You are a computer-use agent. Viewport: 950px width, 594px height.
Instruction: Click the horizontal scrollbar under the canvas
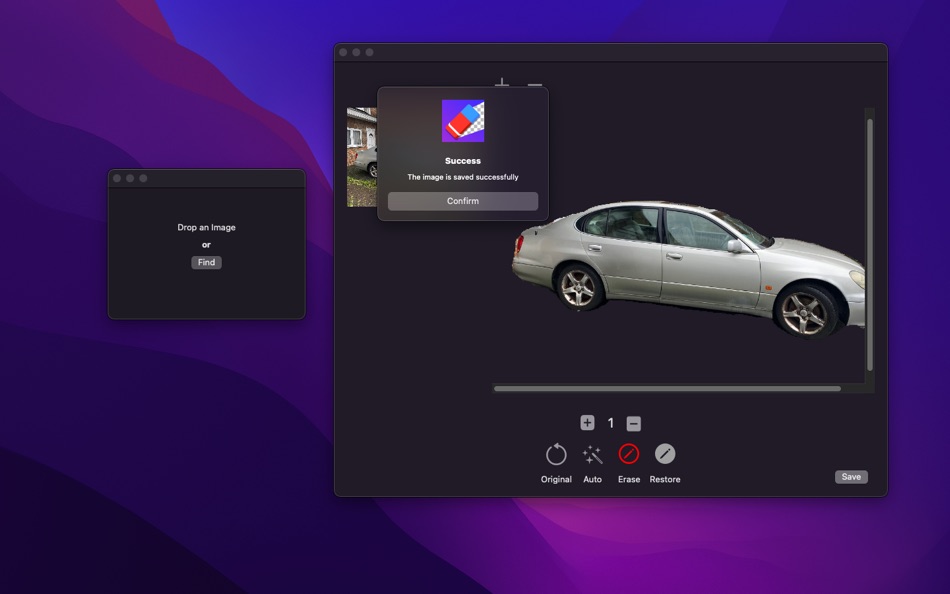point(667,389)
